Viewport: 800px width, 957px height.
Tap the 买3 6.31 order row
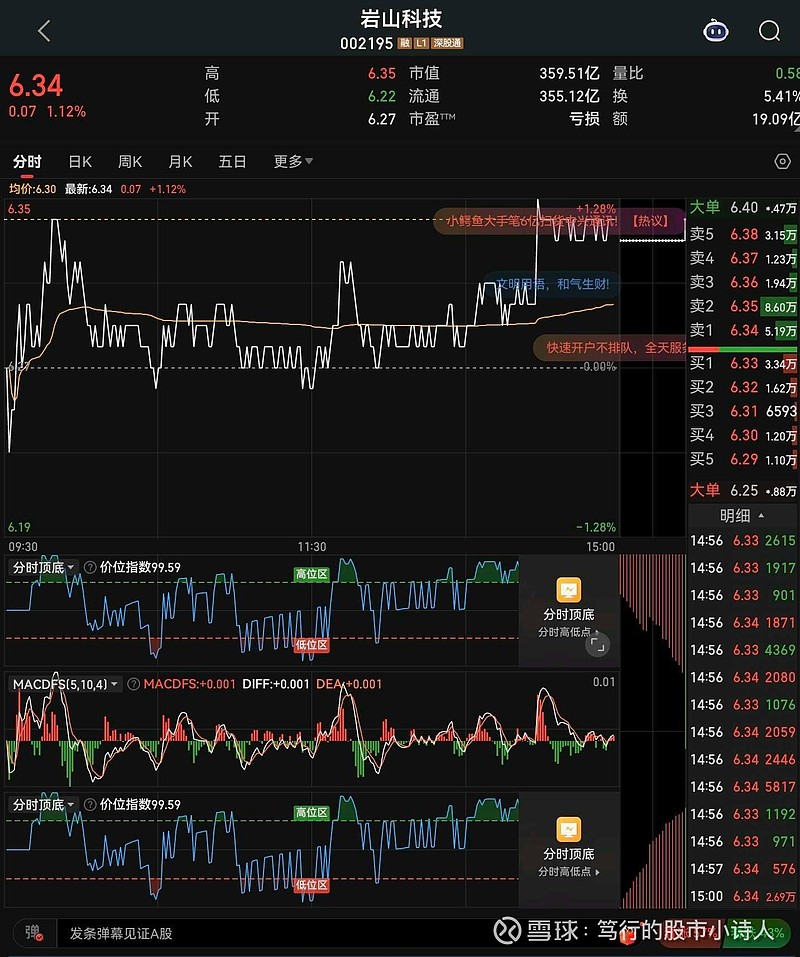[743, 411]
